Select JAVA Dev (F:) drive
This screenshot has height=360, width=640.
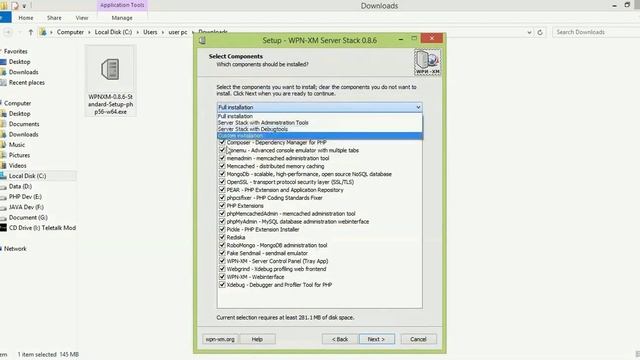click(x=26, y=207)
